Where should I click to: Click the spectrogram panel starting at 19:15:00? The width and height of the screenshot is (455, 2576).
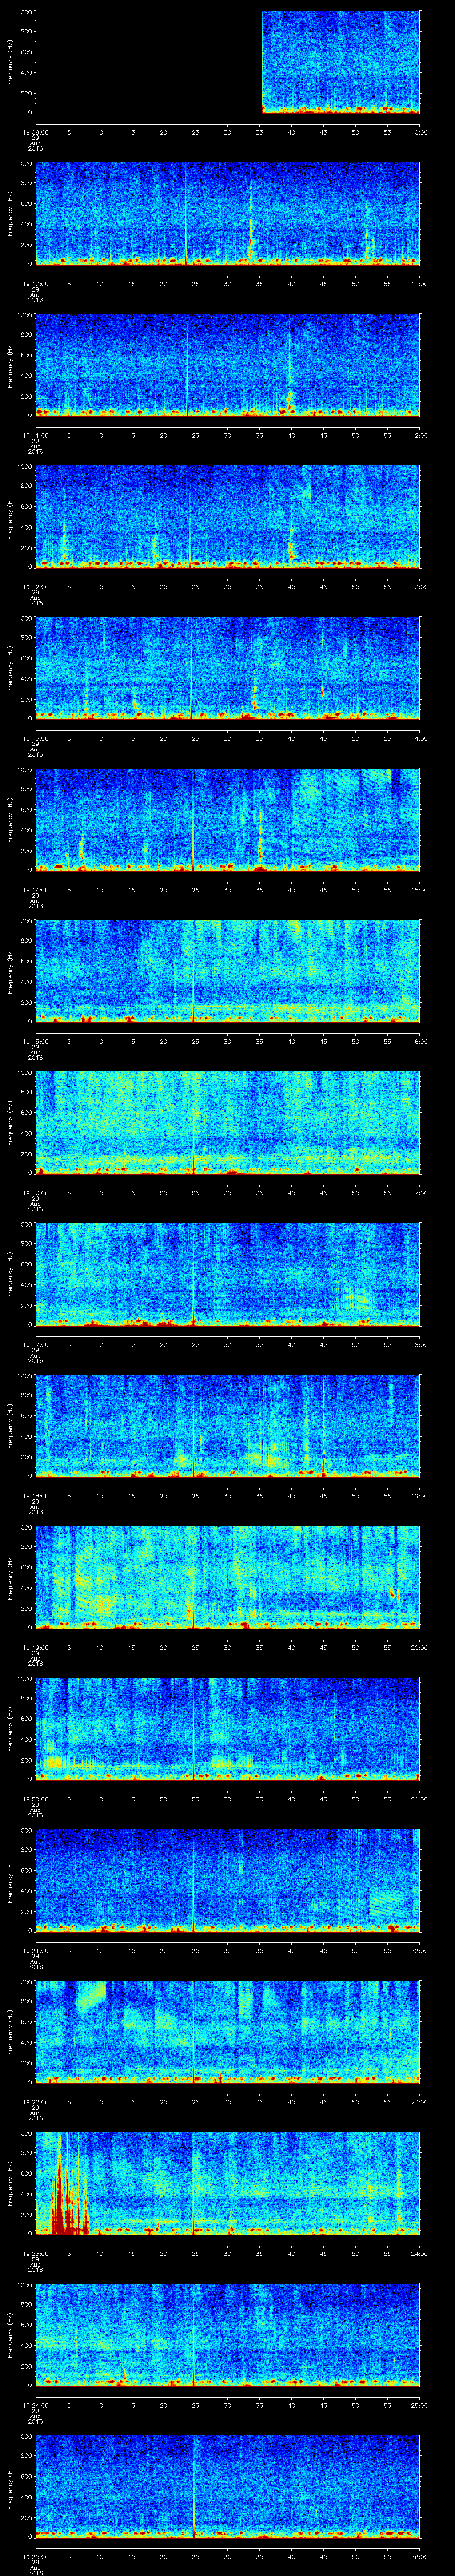coord(227,971)
